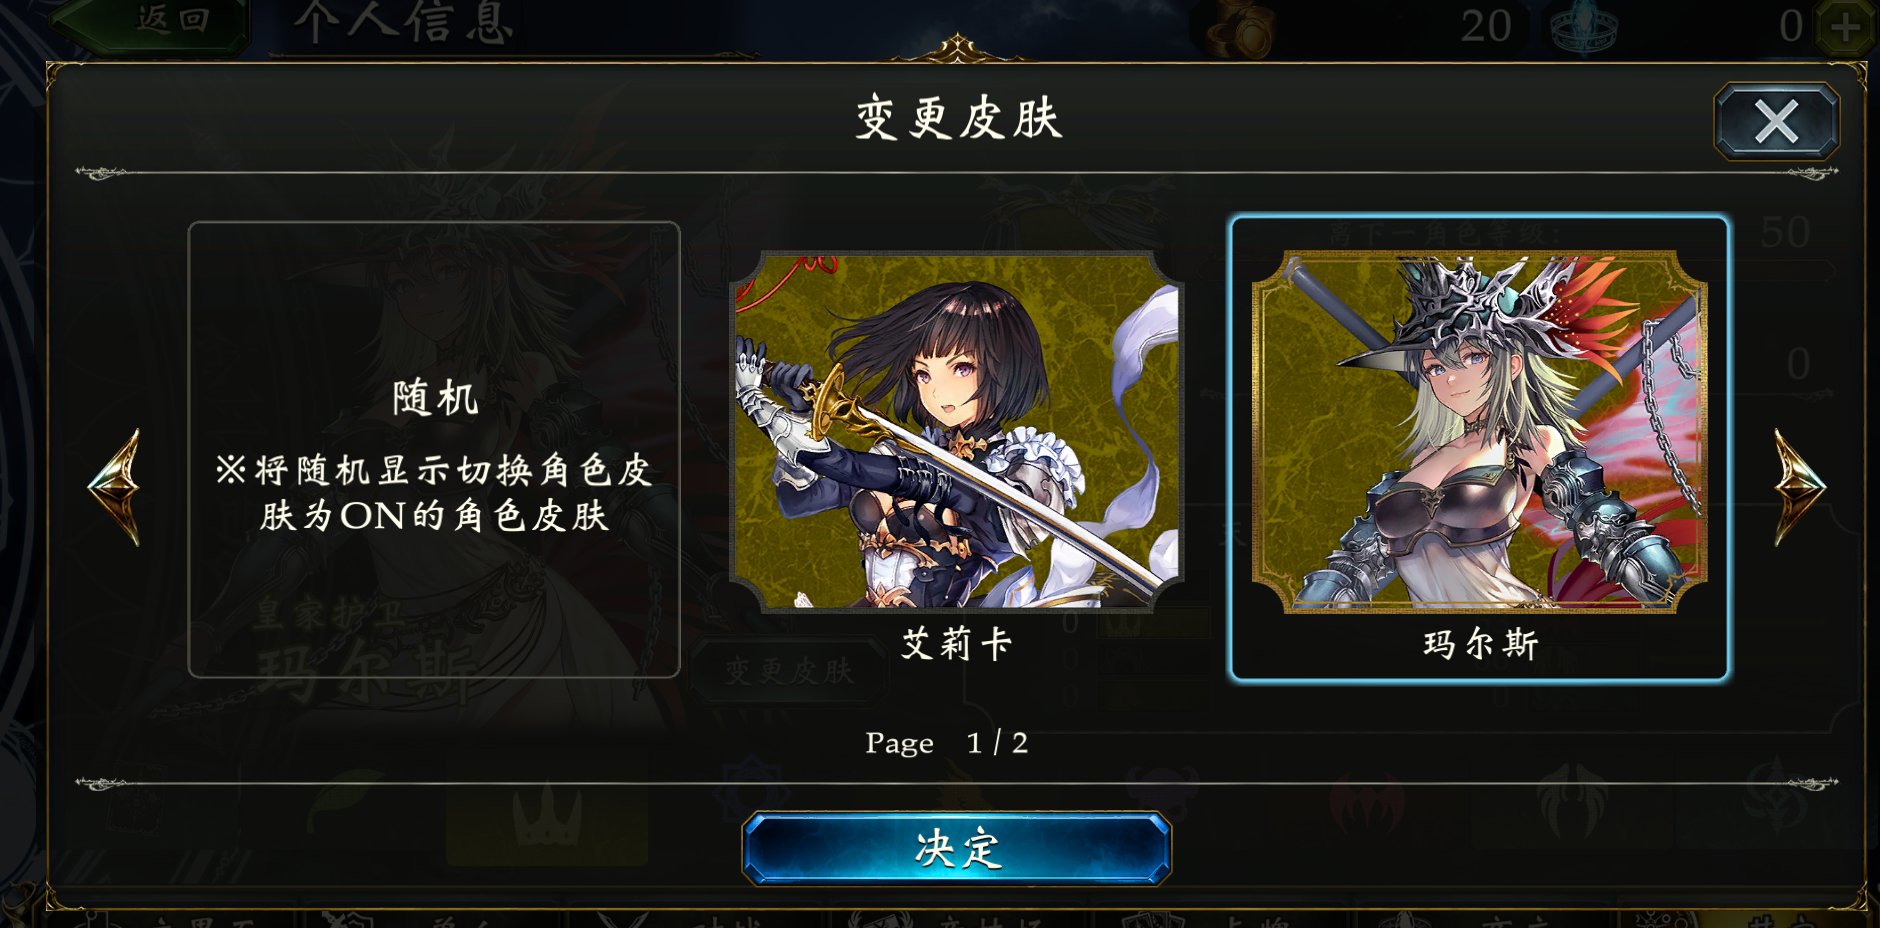Image resolution: width=1880 pixels, height=928 pixels.
Task: Tap the blue crystal currency icon
Action: [x=1584, y=28]
